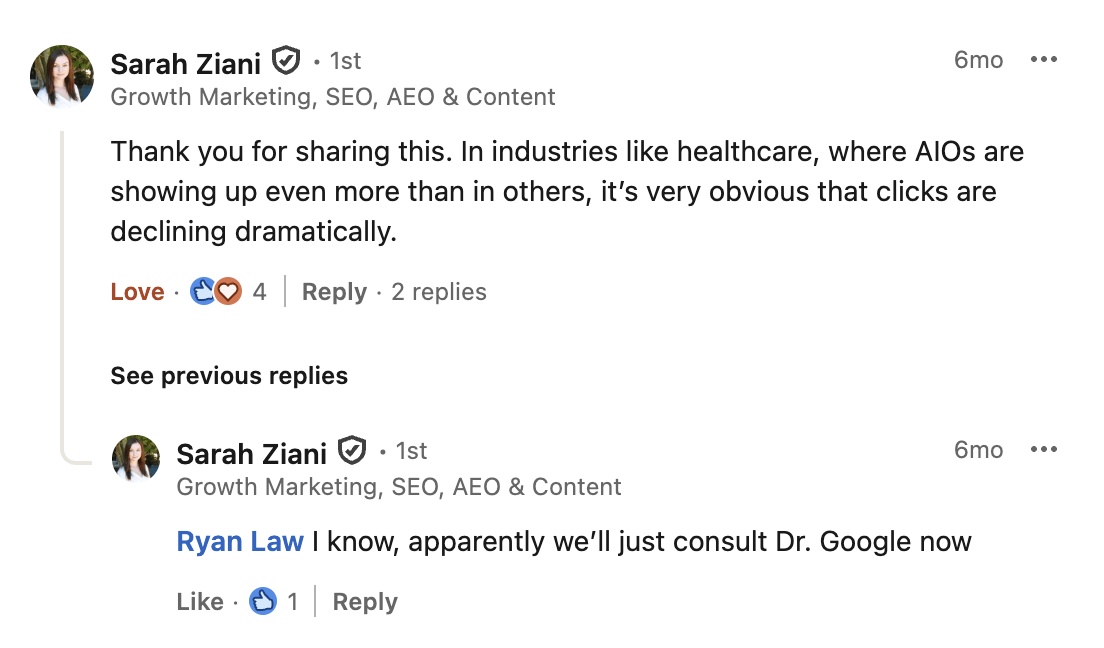Click the thumbs-up reaction icon under the comment
Screen dimensions: 1104x648
tap(203, 291)
